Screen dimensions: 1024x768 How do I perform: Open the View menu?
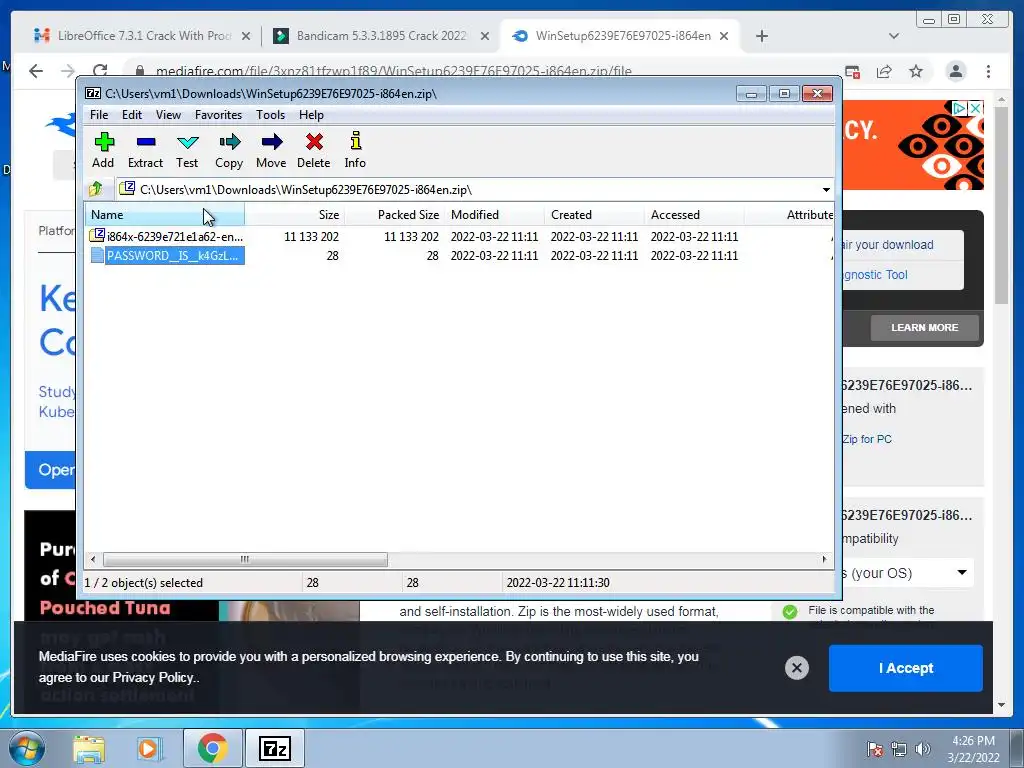[168, 115]
